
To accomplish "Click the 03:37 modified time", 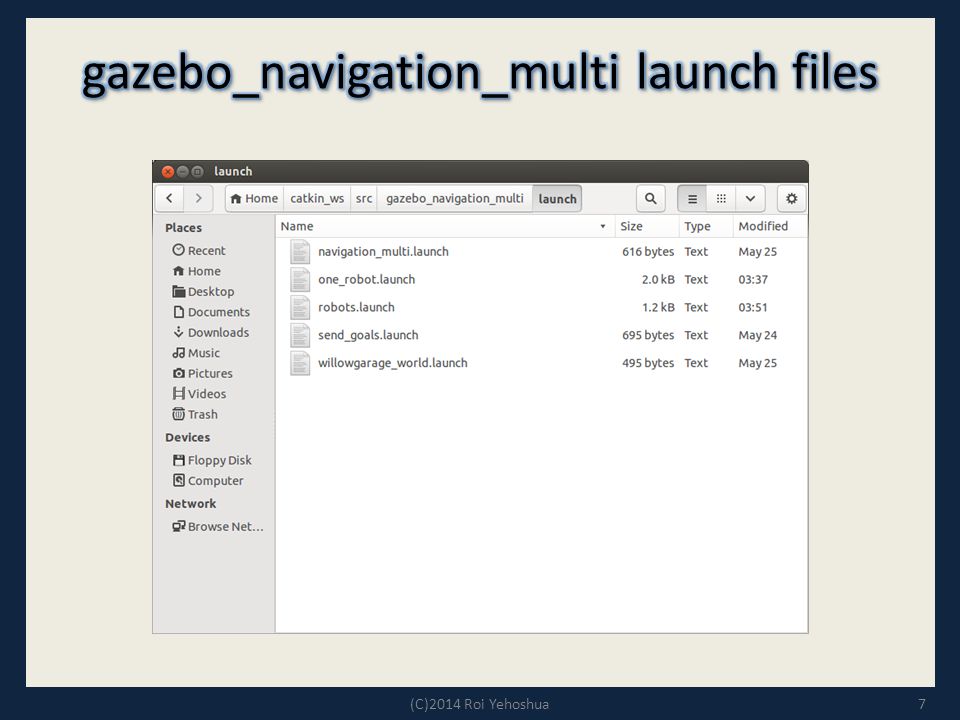I will point(752,280).
